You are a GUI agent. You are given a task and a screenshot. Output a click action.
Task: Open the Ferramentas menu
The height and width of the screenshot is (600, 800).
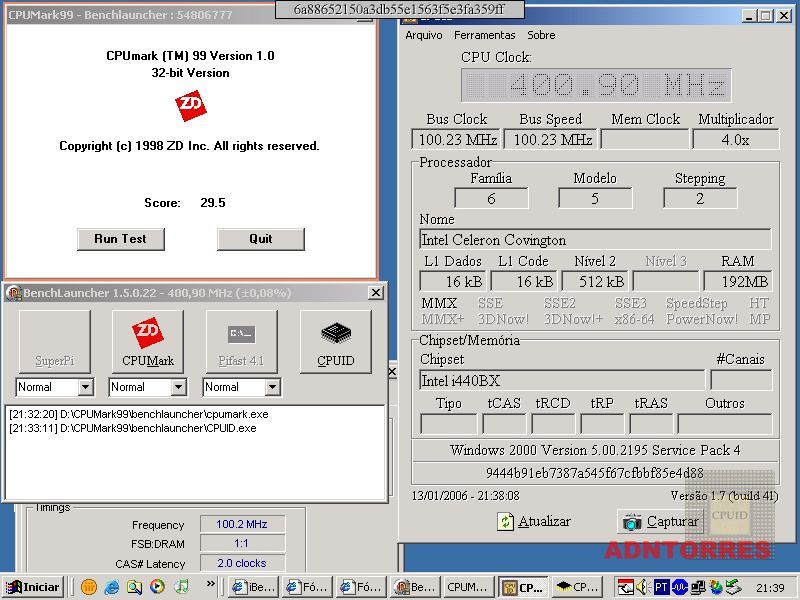[x=485, y=35]
